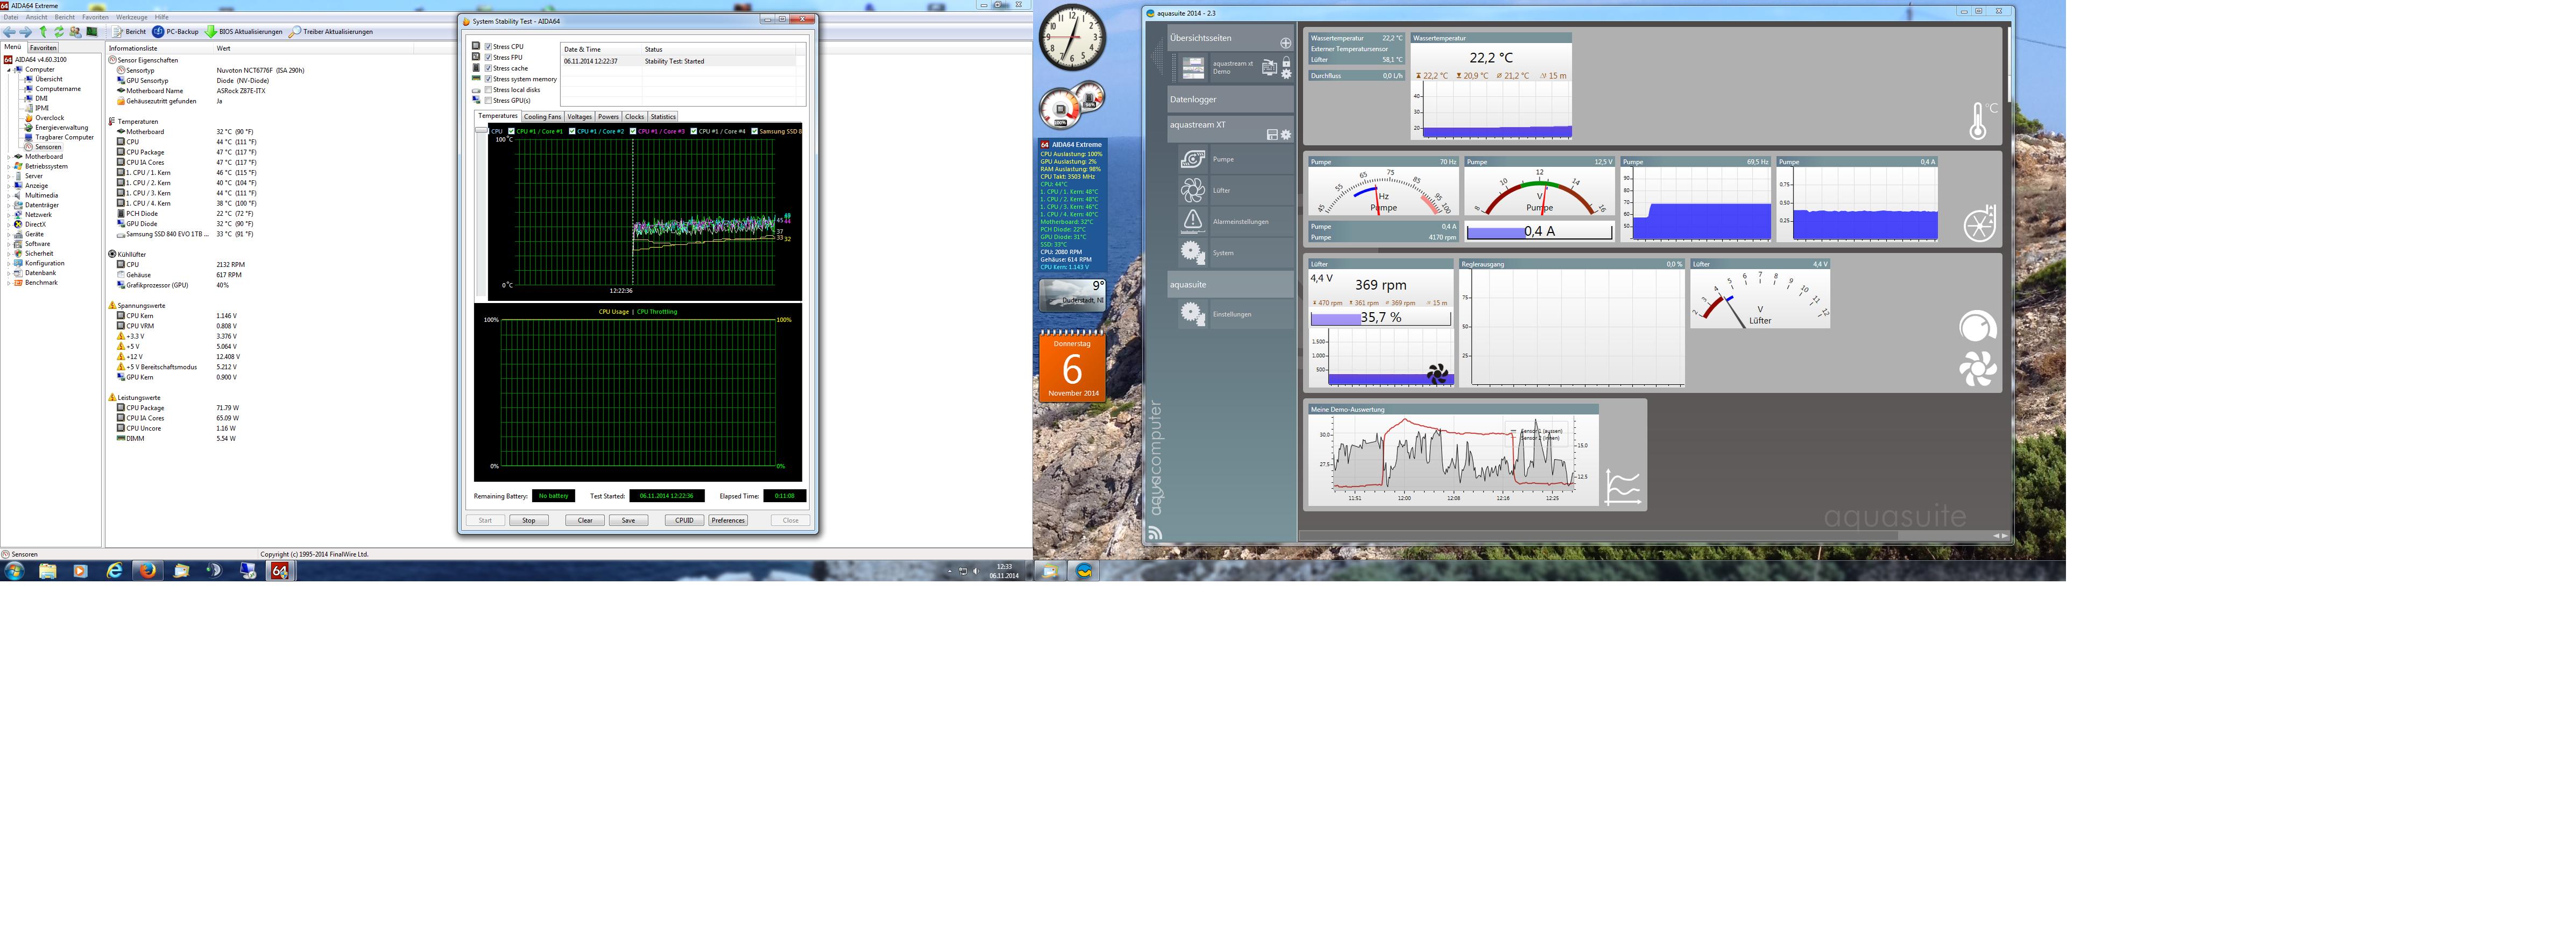
Task: Expand the Benchmark tree node
Action: [9, 283]
